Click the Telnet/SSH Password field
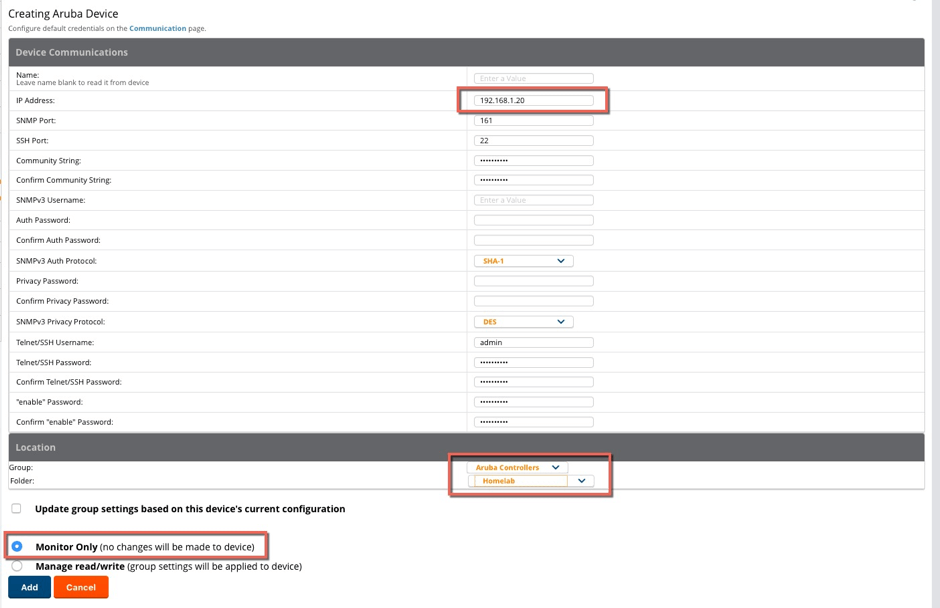This screenshot has width=940, height=608. [533, 362]
